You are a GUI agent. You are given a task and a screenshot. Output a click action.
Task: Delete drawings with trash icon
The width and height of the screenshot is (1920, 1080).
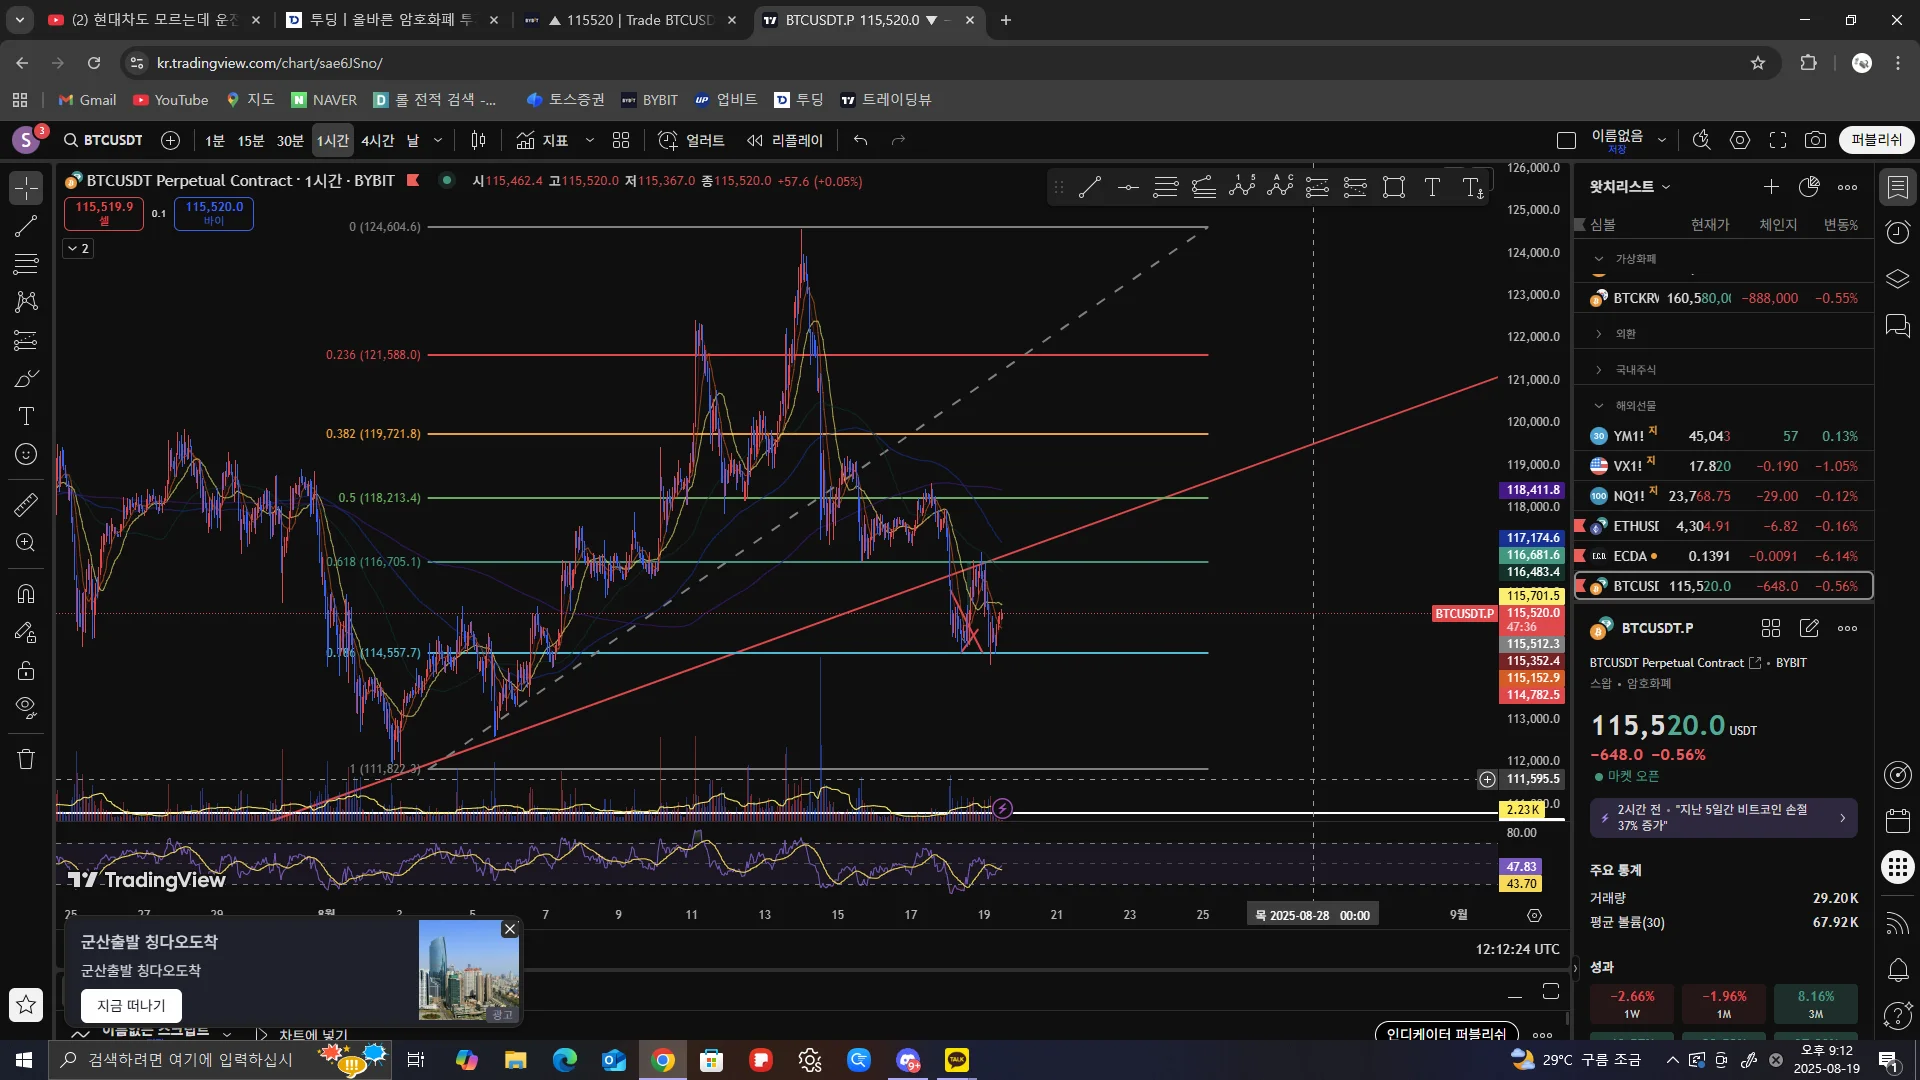coord(26,759)
